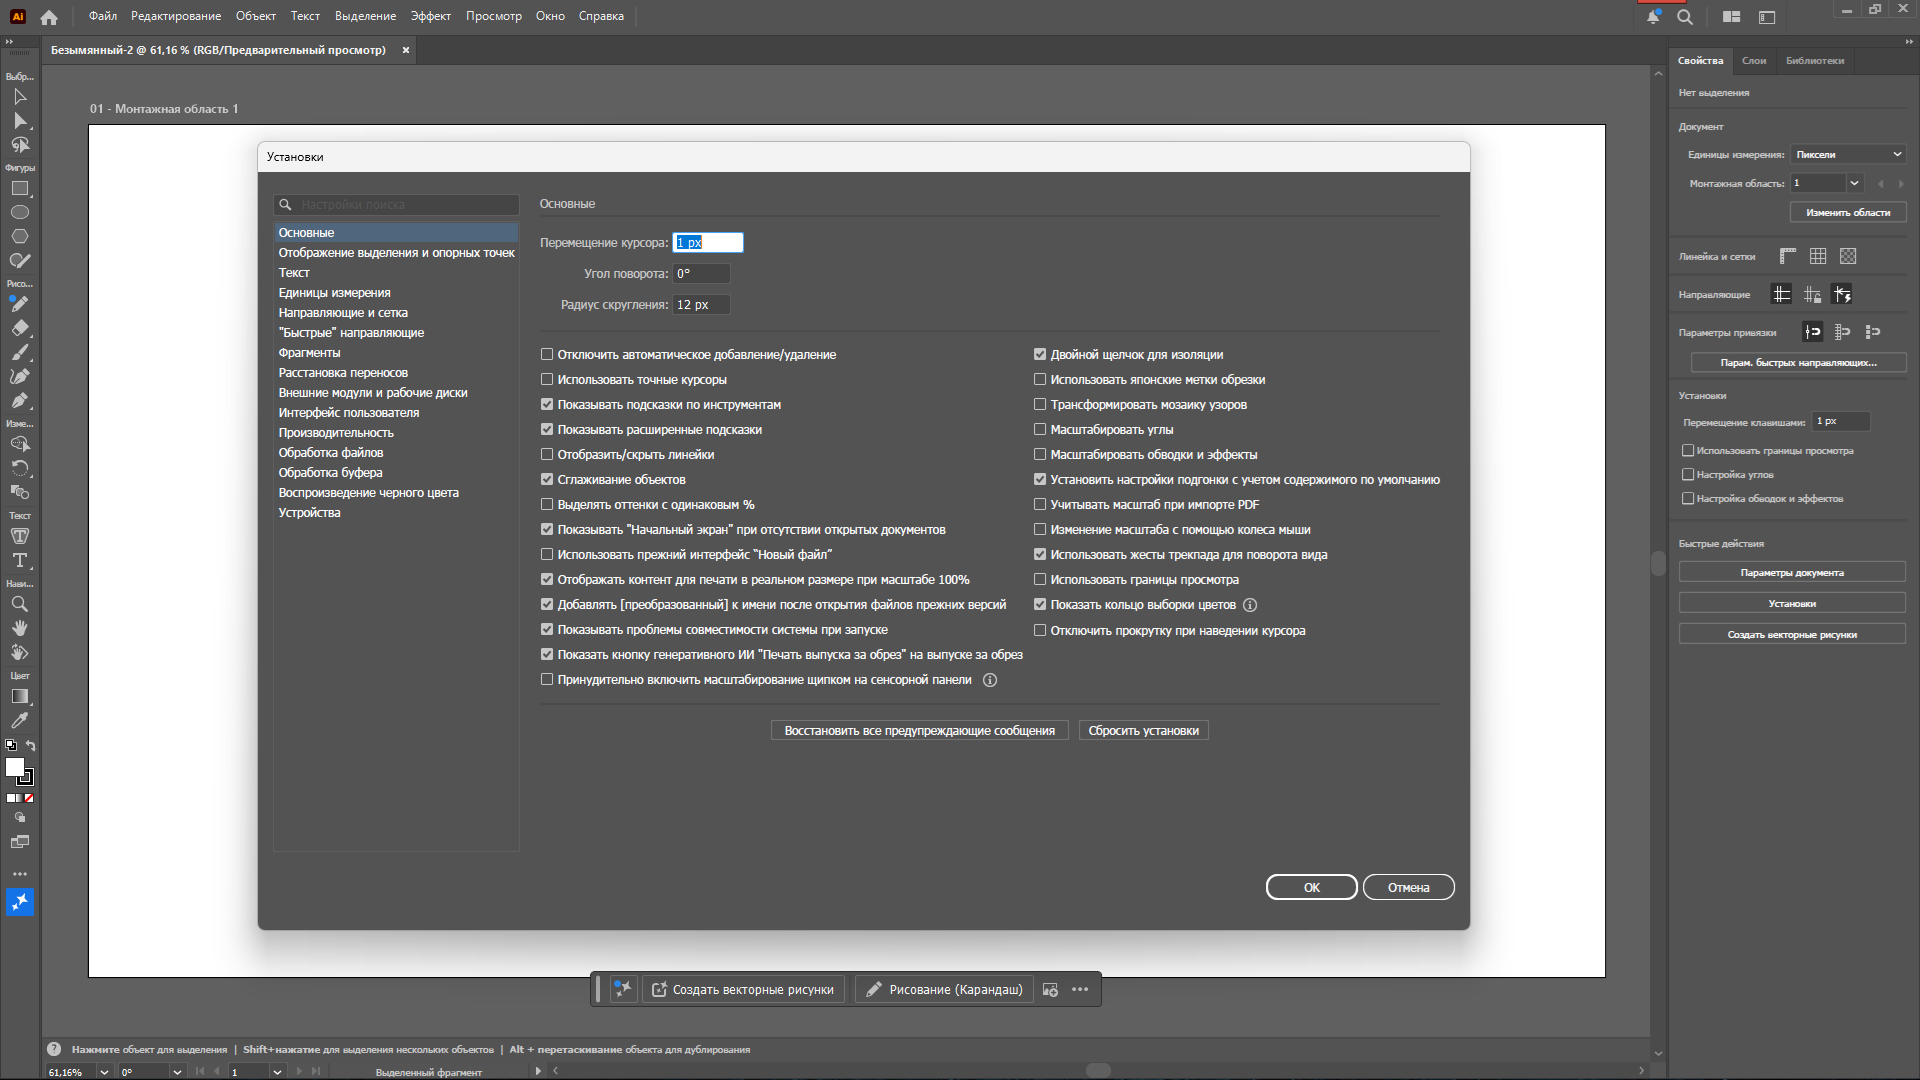Open the notifications bell icon
This screenshot has height=1080, width=1920.
pyautogui.click(x=1653, y=17)
